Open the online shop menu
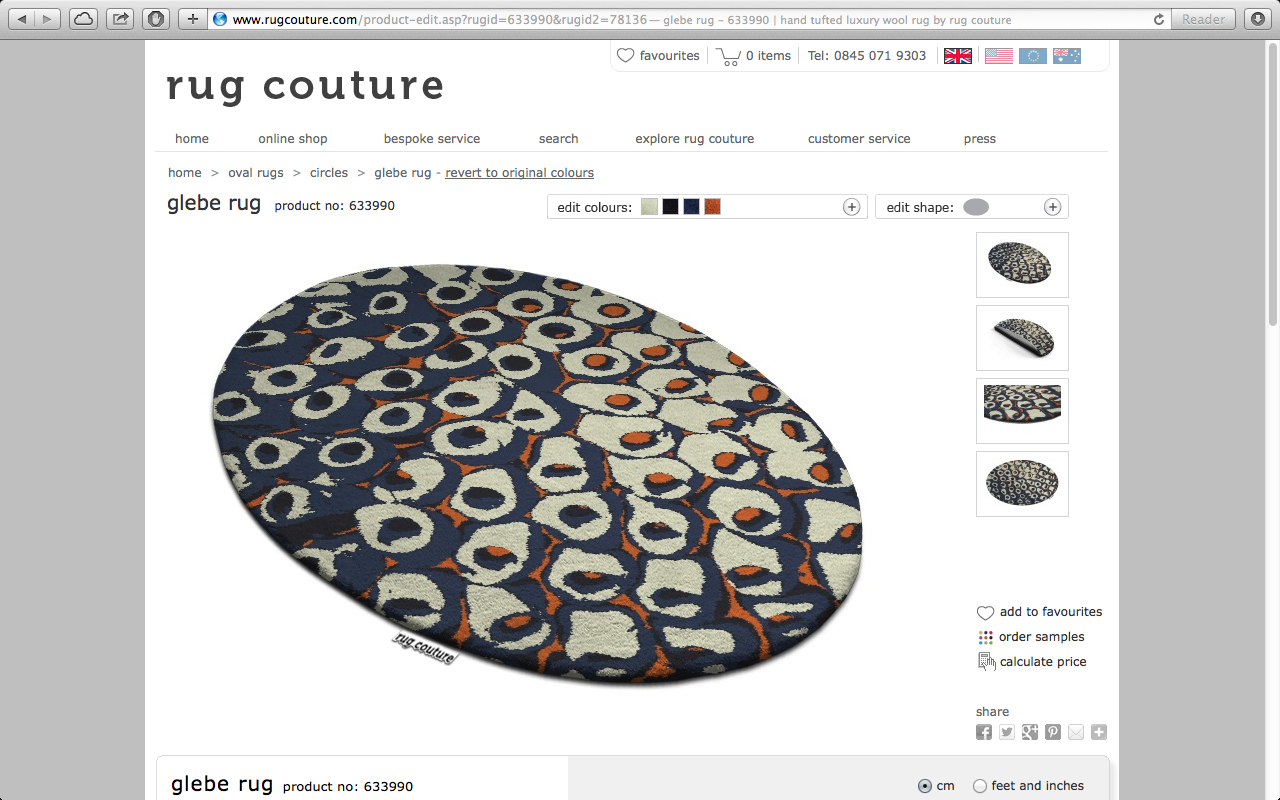 [x=293, y=139]
